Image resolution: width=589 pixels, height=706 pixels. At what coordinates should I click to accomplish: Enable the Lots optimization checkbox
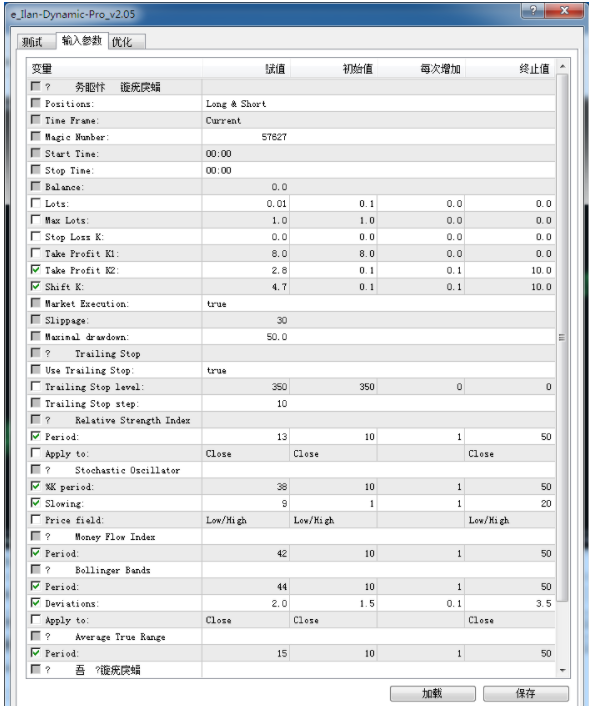pos(36,203)
